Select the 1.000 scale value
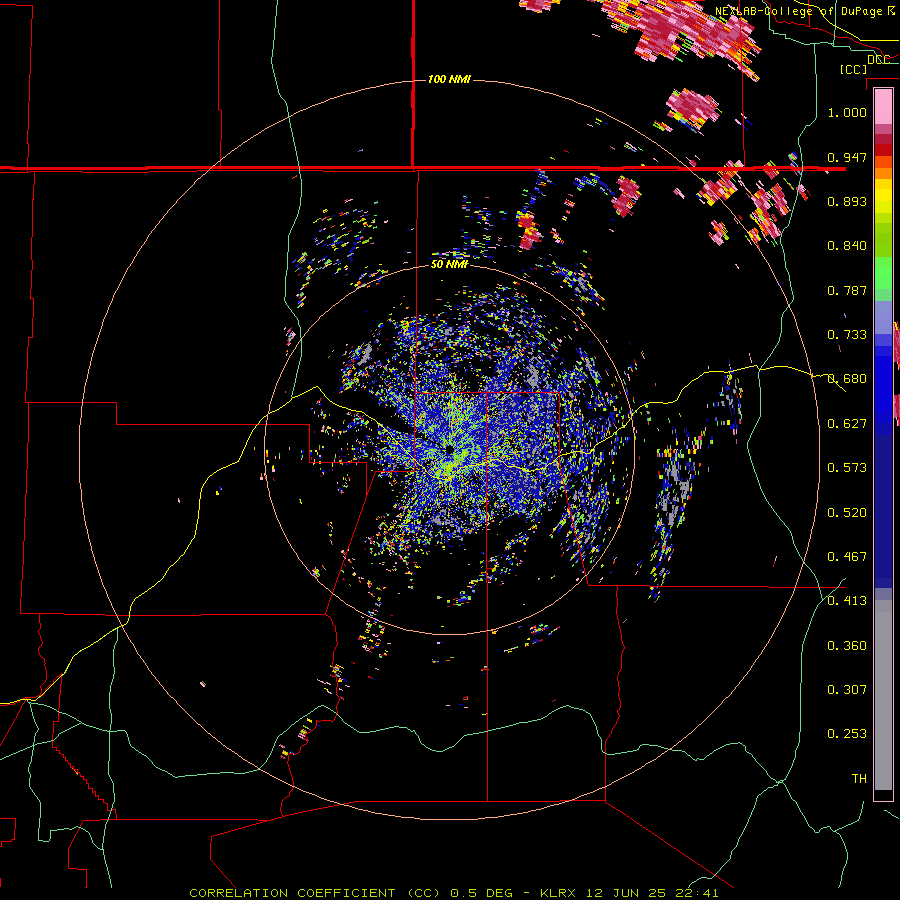Viewport: 900px width, 900px height. (847, 112)
